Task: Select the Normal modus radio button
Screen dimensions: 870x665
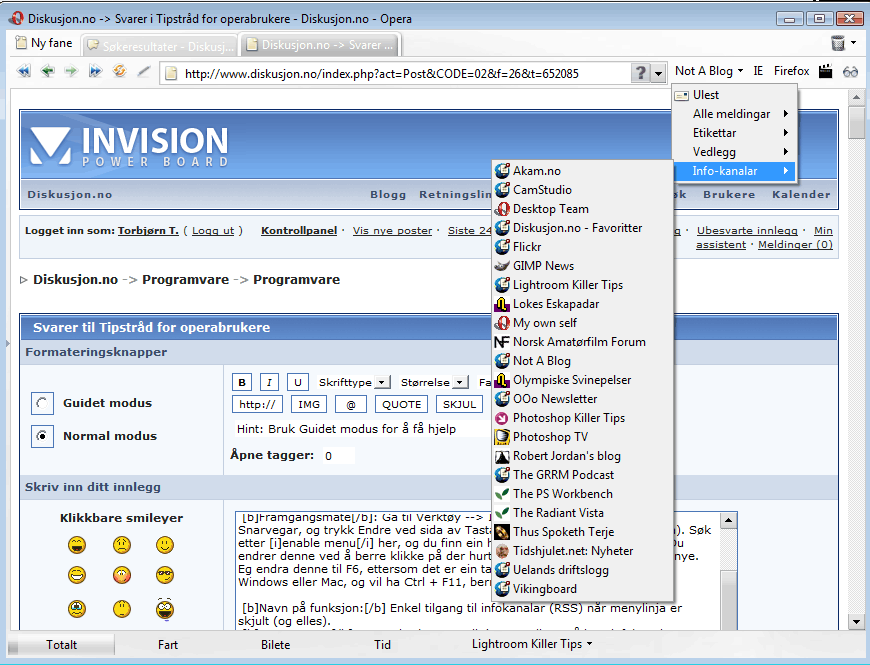Action: coord(42,436)
